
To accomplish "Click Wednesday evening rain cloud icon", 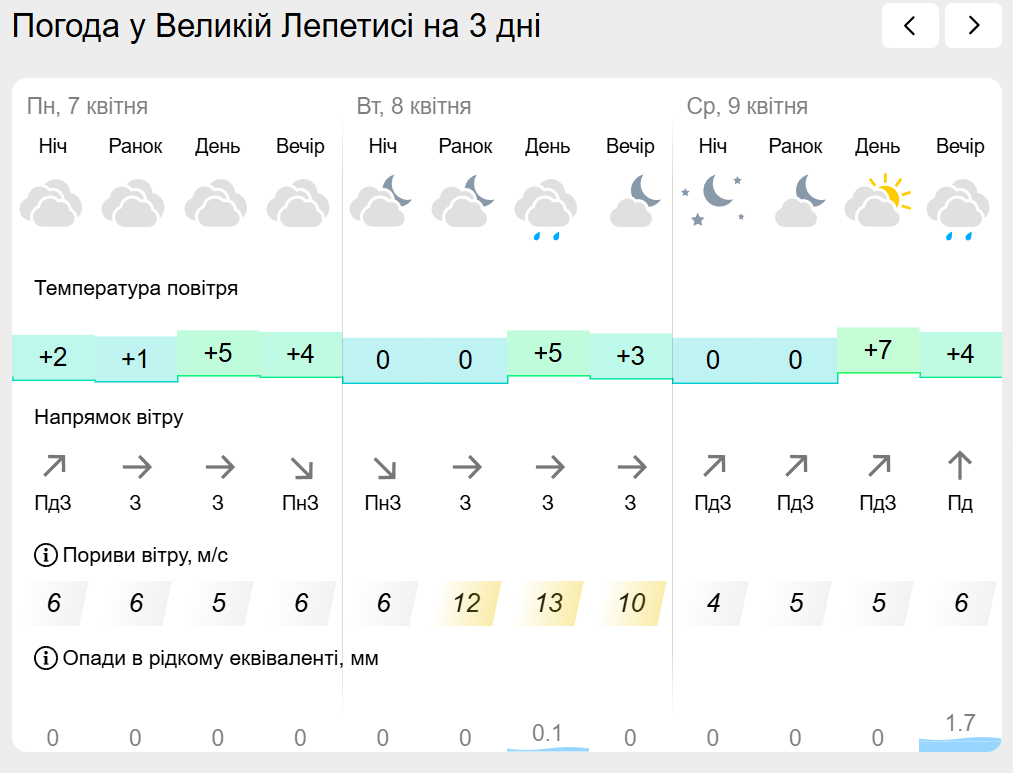I will tap(959, 208).
